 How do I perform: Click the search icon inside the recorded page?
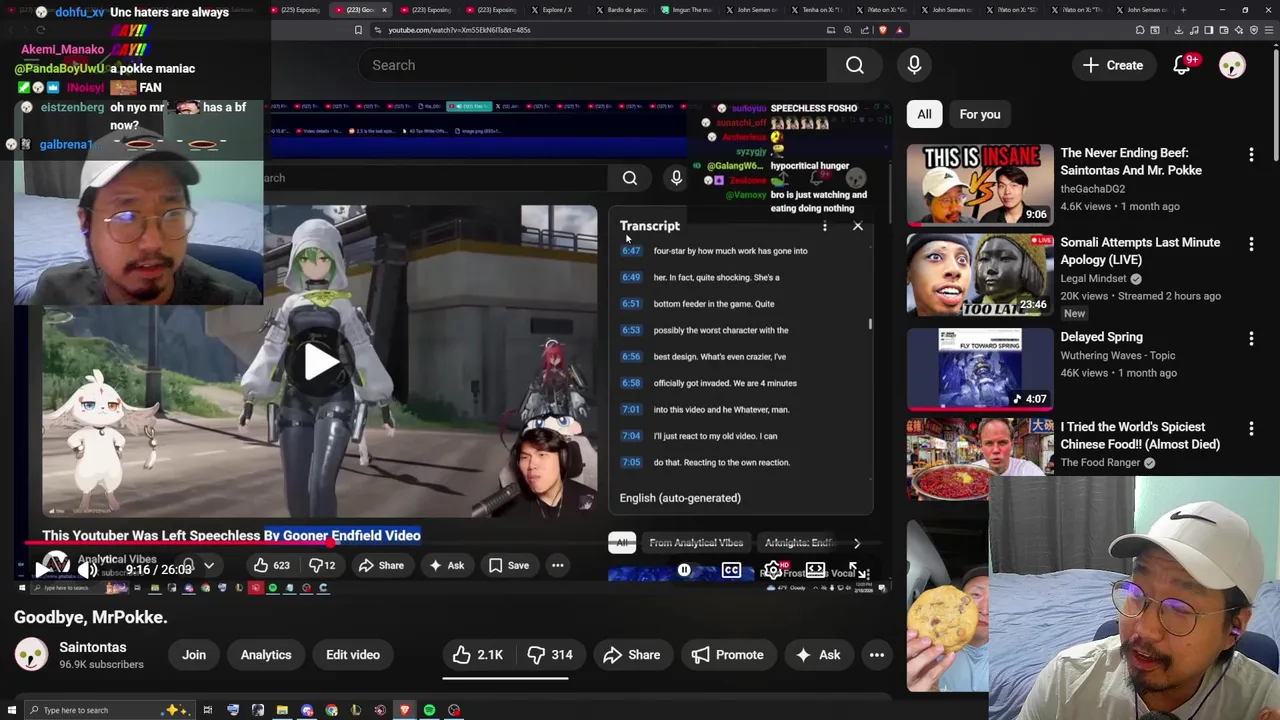click(630, 178)
